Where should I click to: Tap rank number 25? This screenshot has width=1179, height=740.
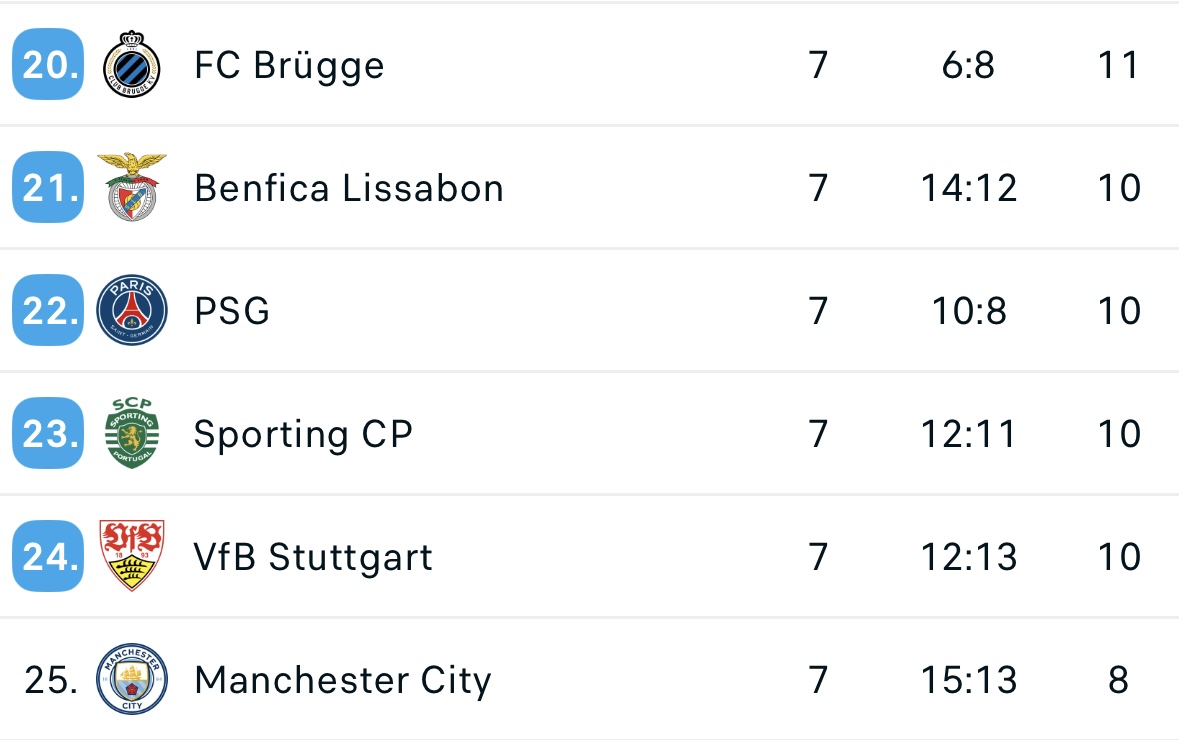[50, 680]
